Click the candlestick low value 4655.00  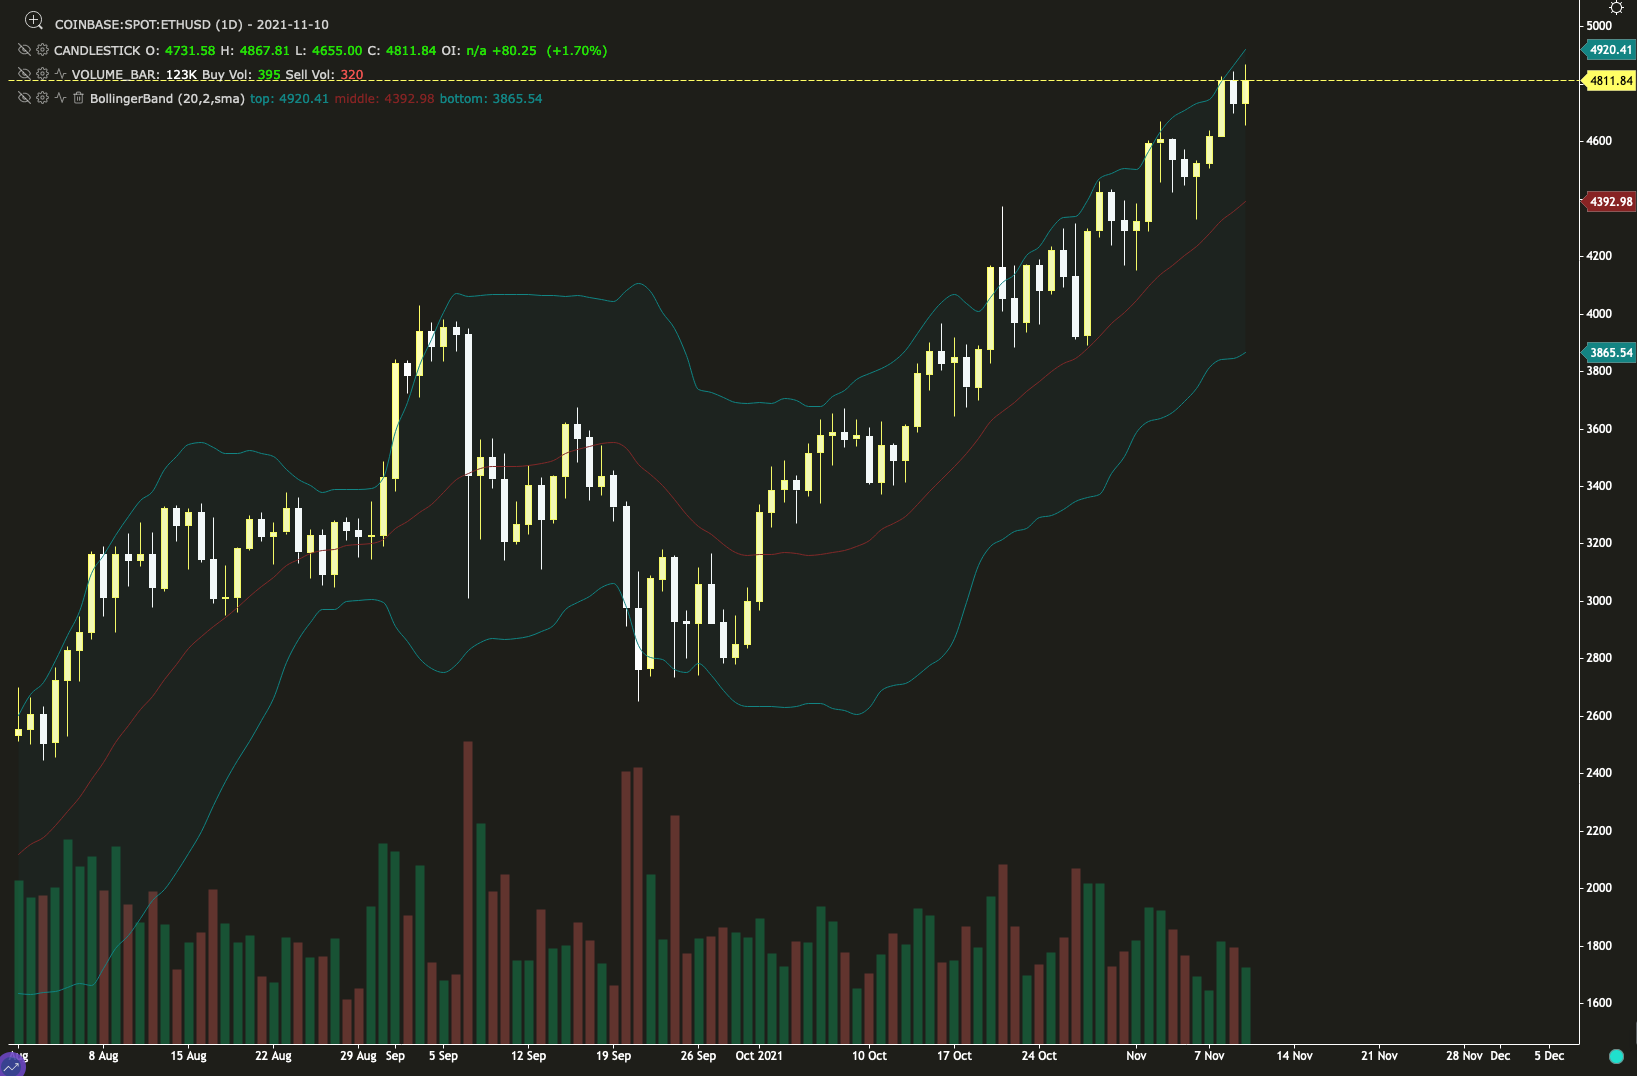click(337, 50)
